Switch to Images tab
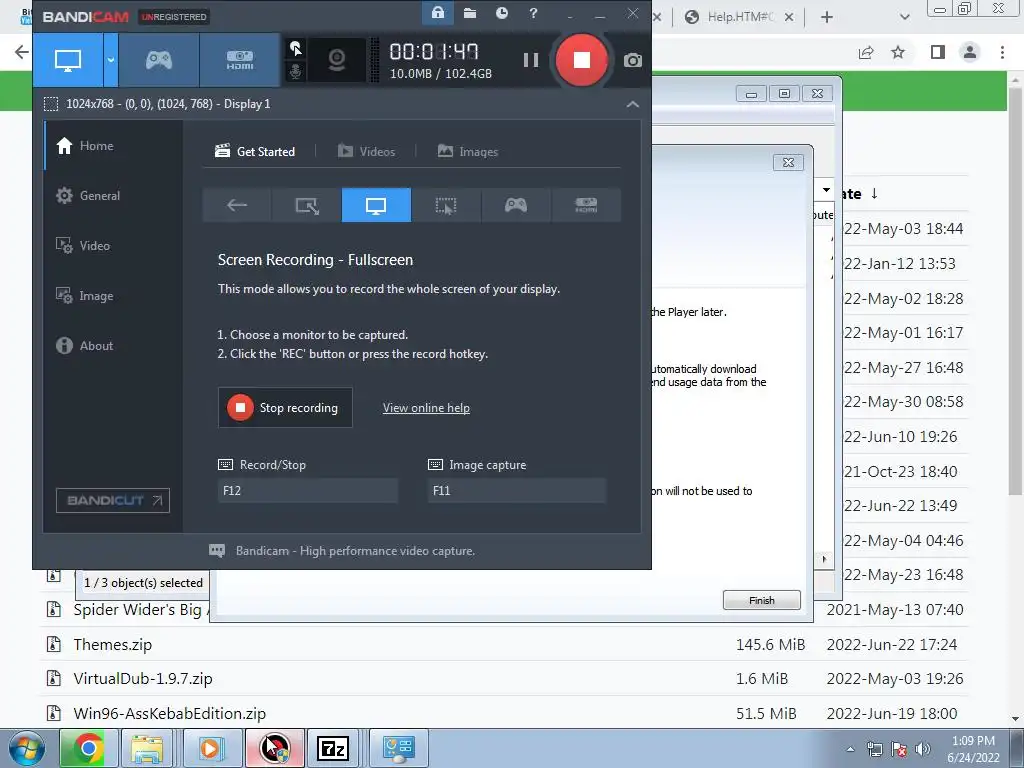Image resolution: width=1024 pixels, height=768 pixels. point(468,152)
